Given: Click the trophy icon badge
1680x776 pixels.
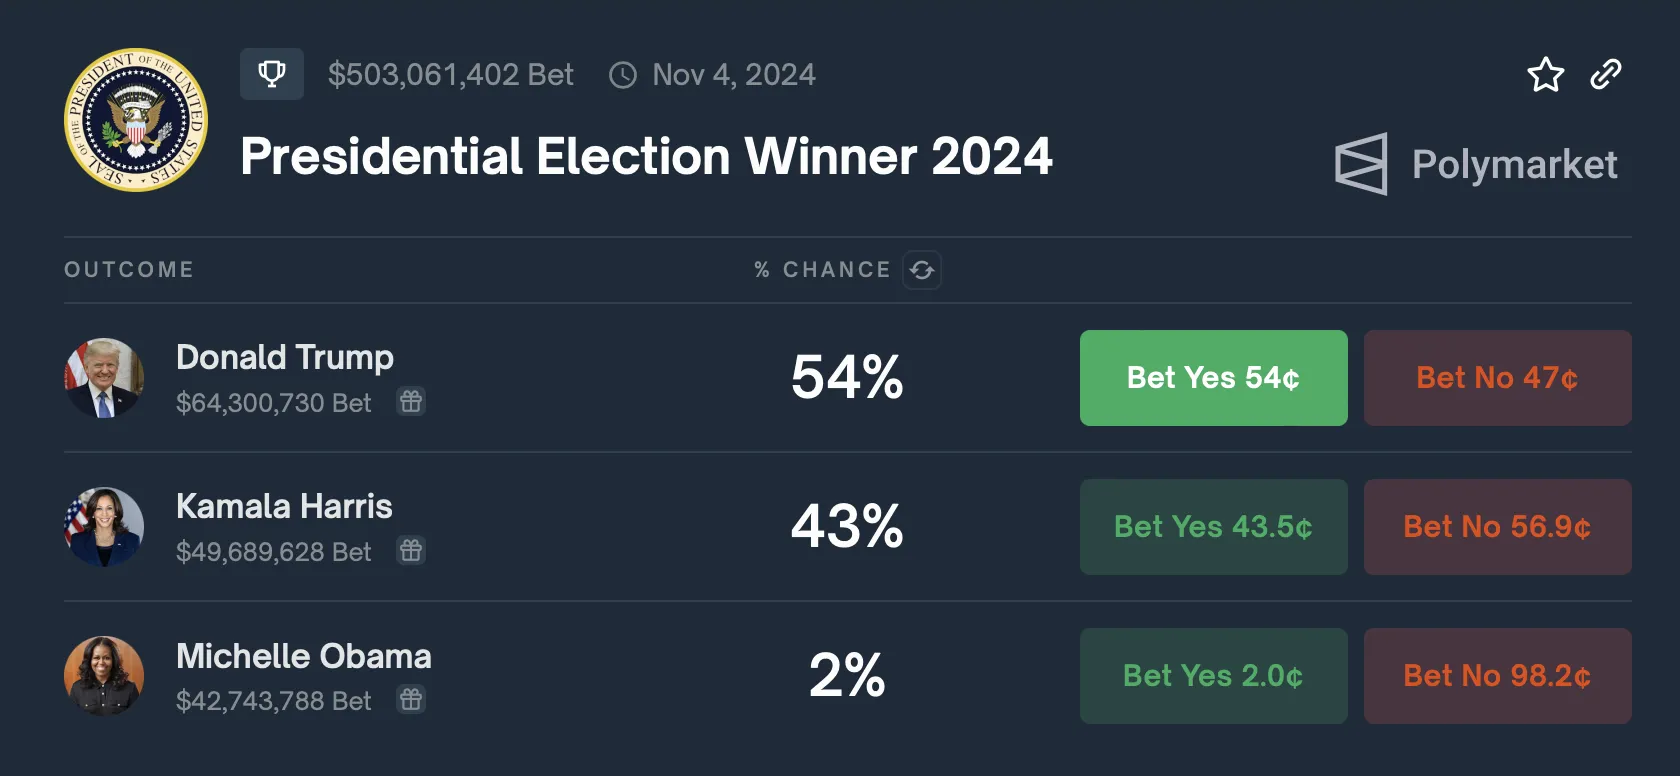Looking at the screenshot, I should (272, 74).
